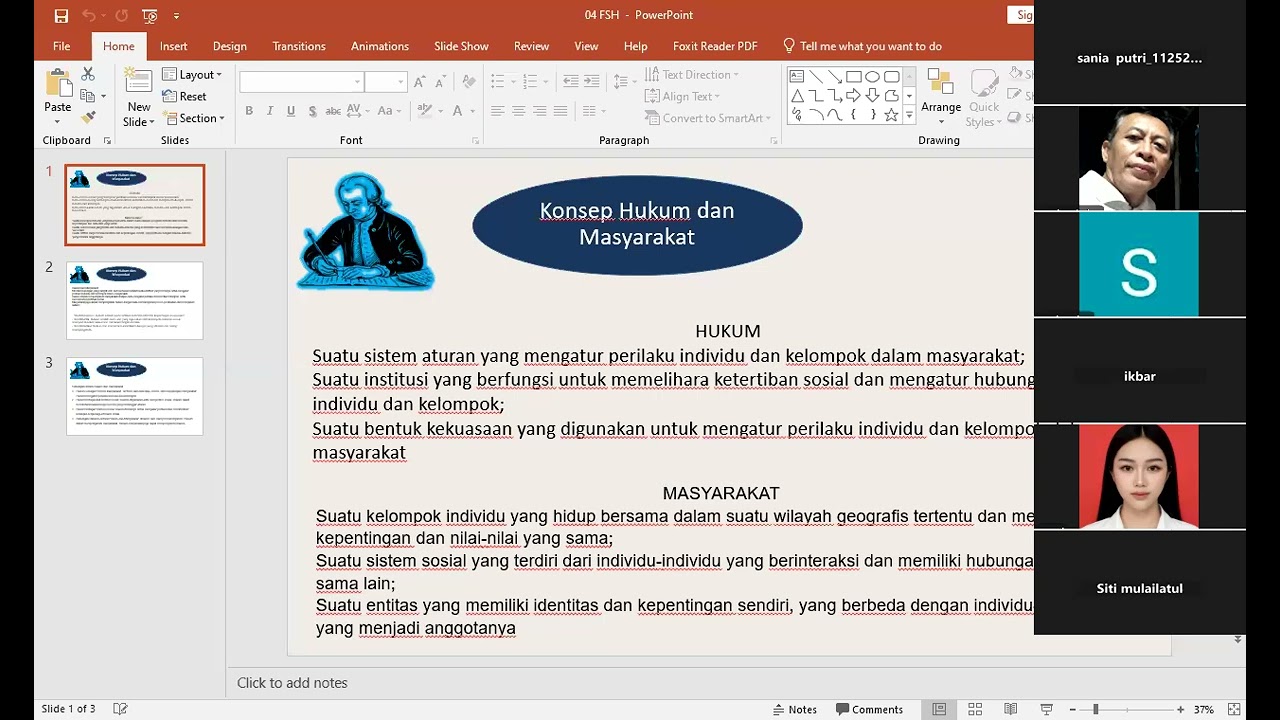Open the Quick Styles gallery

click(984, 97)
